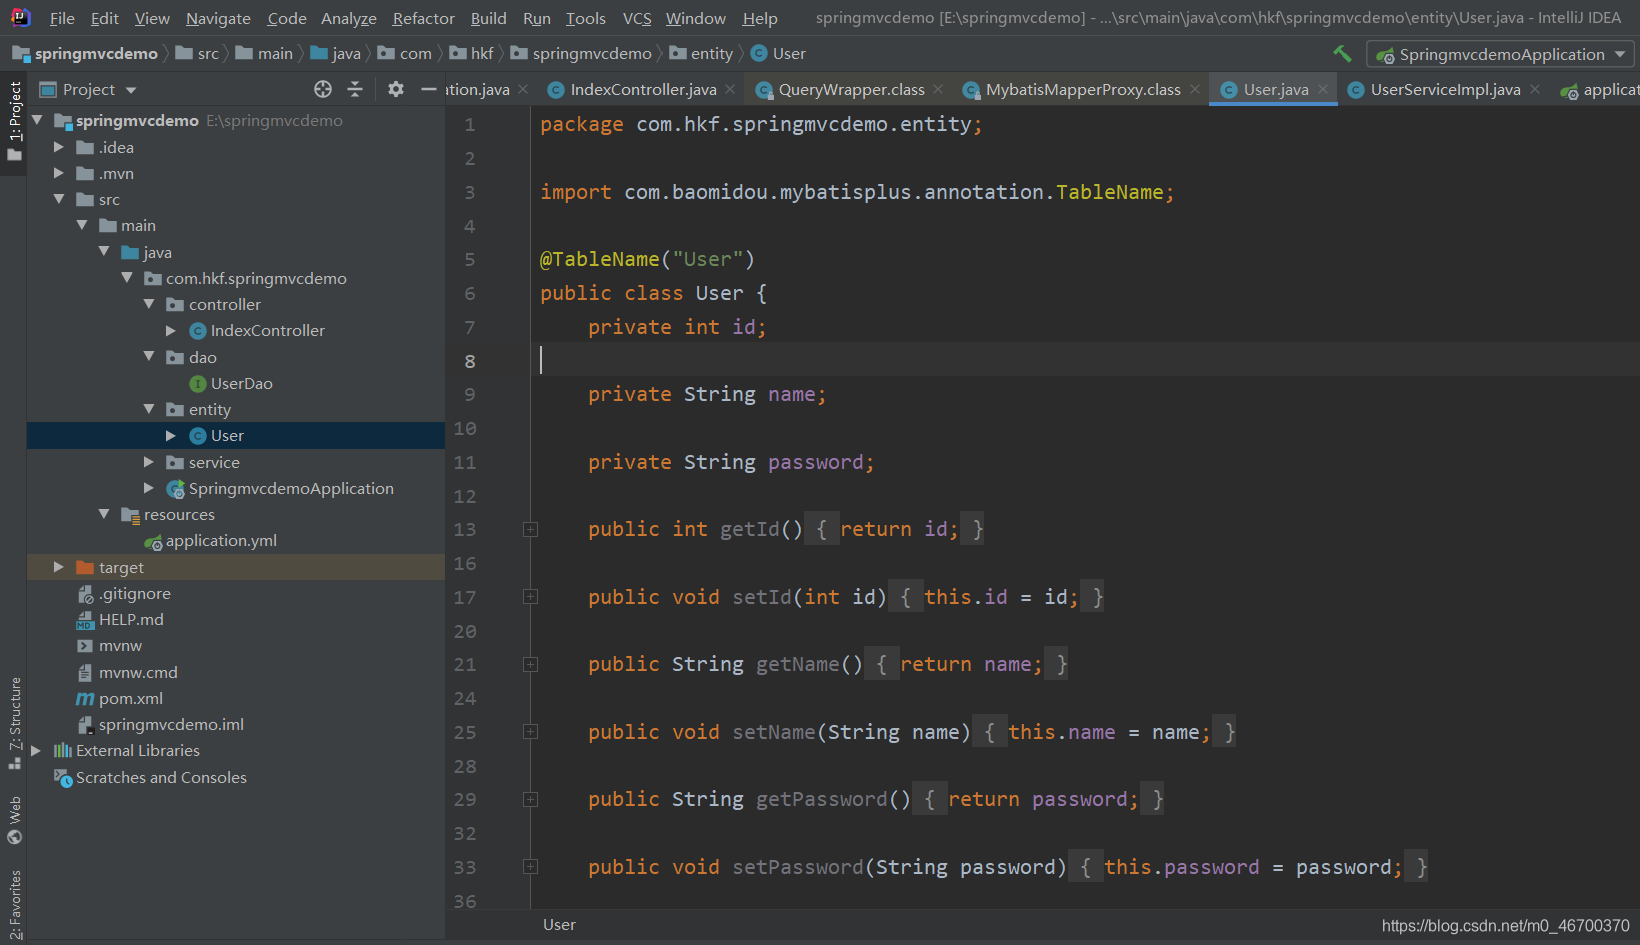This screenshot has width=1640, height=945.
Task: Unfold the getName() method at line 21
Action: tap(530, 665)
